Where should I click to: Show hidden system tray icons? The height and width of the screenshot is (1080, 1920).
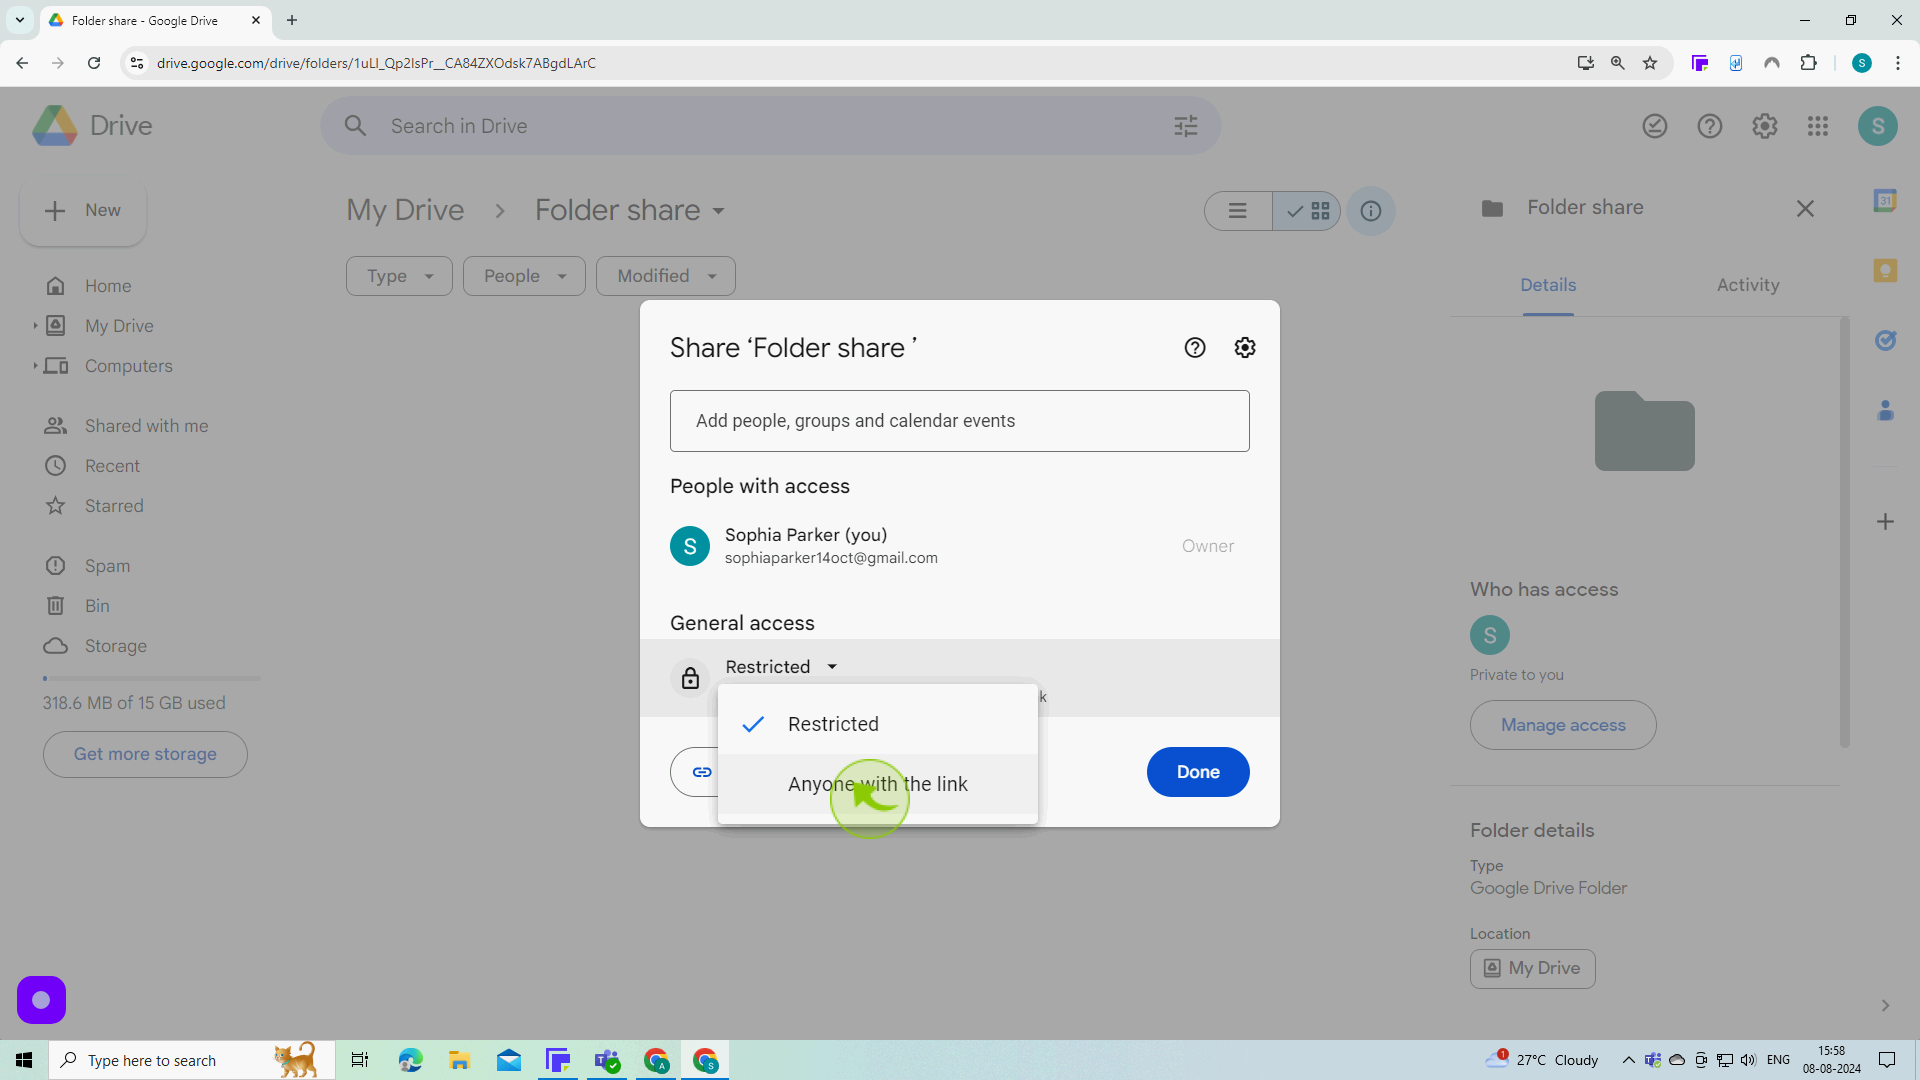click(x=1628, y=1060)
